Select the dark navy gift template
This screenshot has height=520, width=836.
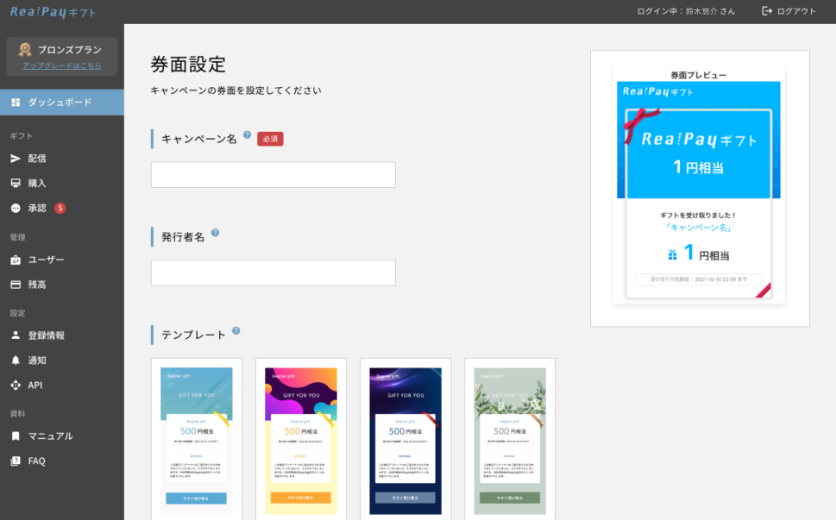pyautogui.click(x=405, y=439)
